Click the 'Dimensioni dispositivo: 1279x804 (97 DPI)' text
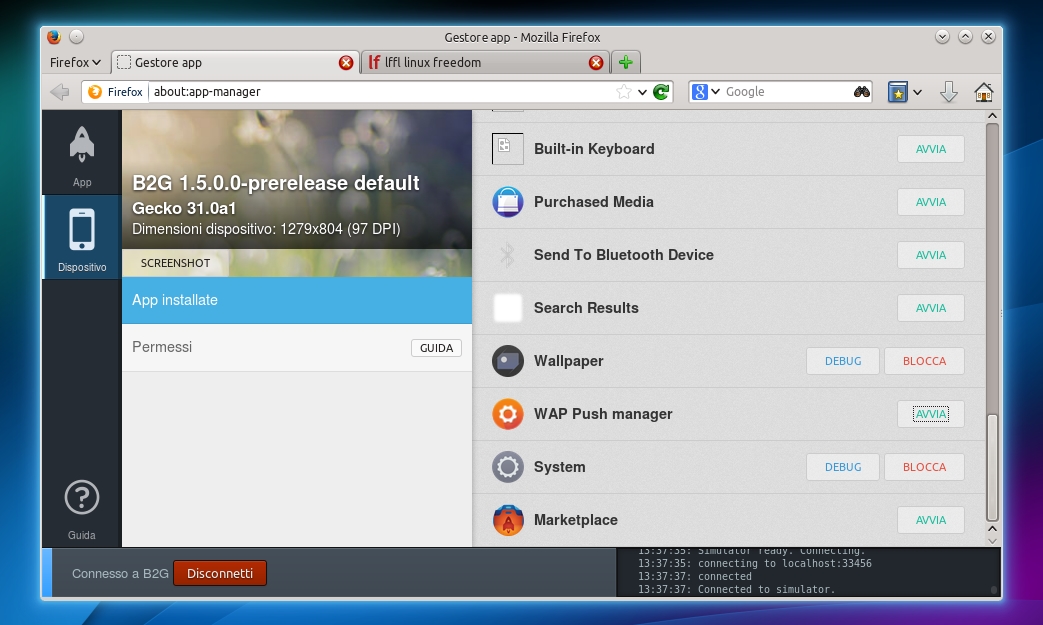The image size is (1043, 625). (266, 229)
